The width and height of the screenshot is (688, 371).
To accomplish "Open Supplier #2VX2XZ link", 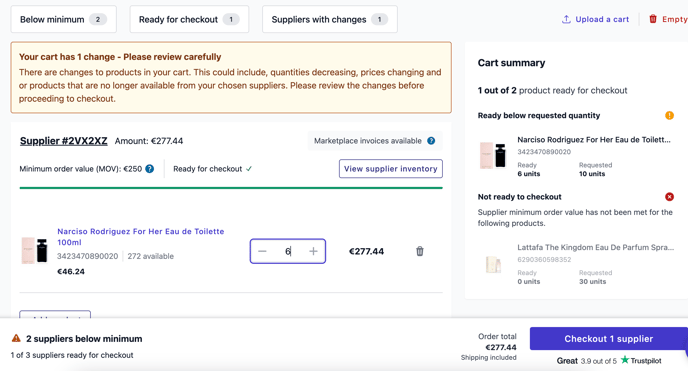I will click(x=64, y=141).
